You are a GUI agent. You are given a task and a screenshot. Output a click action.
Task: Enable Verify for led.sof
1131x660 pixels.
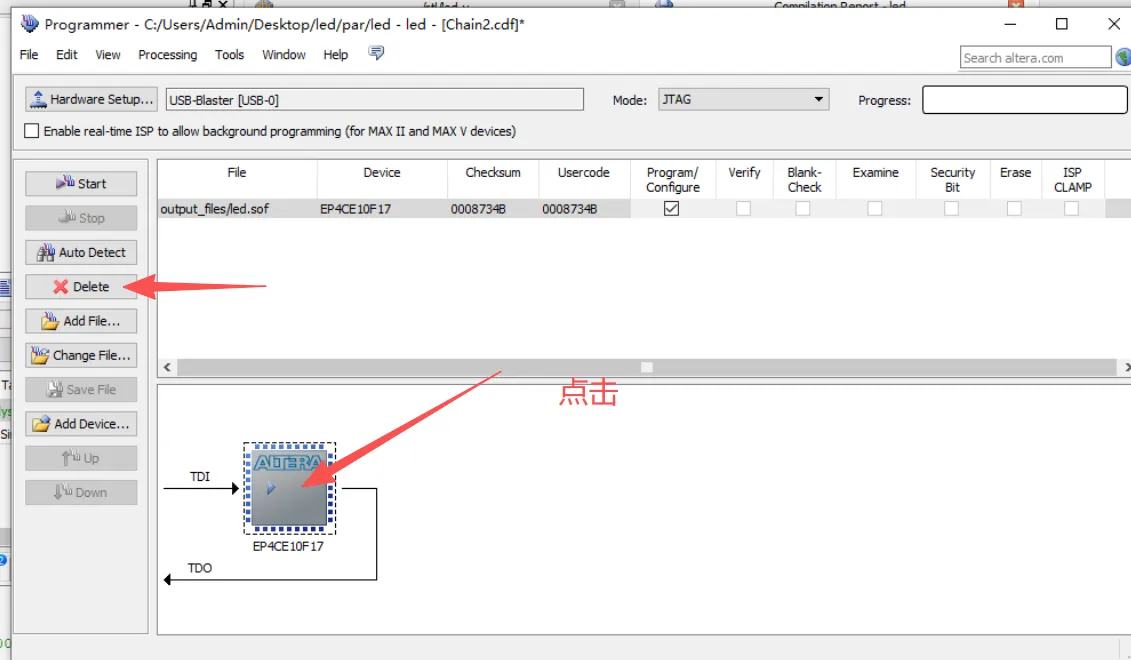click(744, 208)
